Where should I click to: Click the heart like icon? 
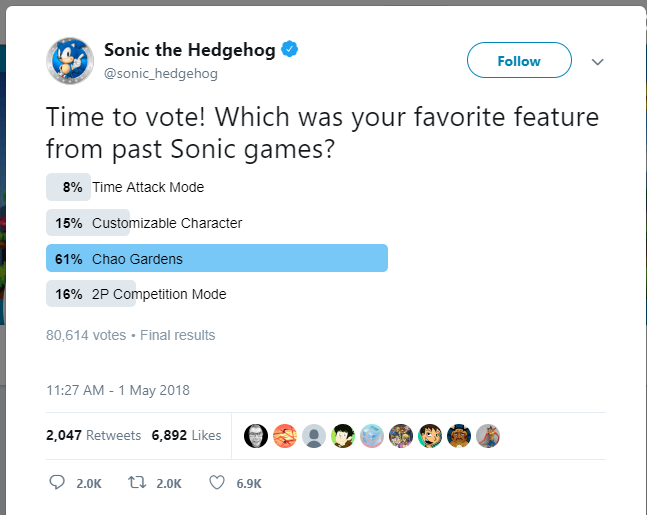click(x=216, y=482)
